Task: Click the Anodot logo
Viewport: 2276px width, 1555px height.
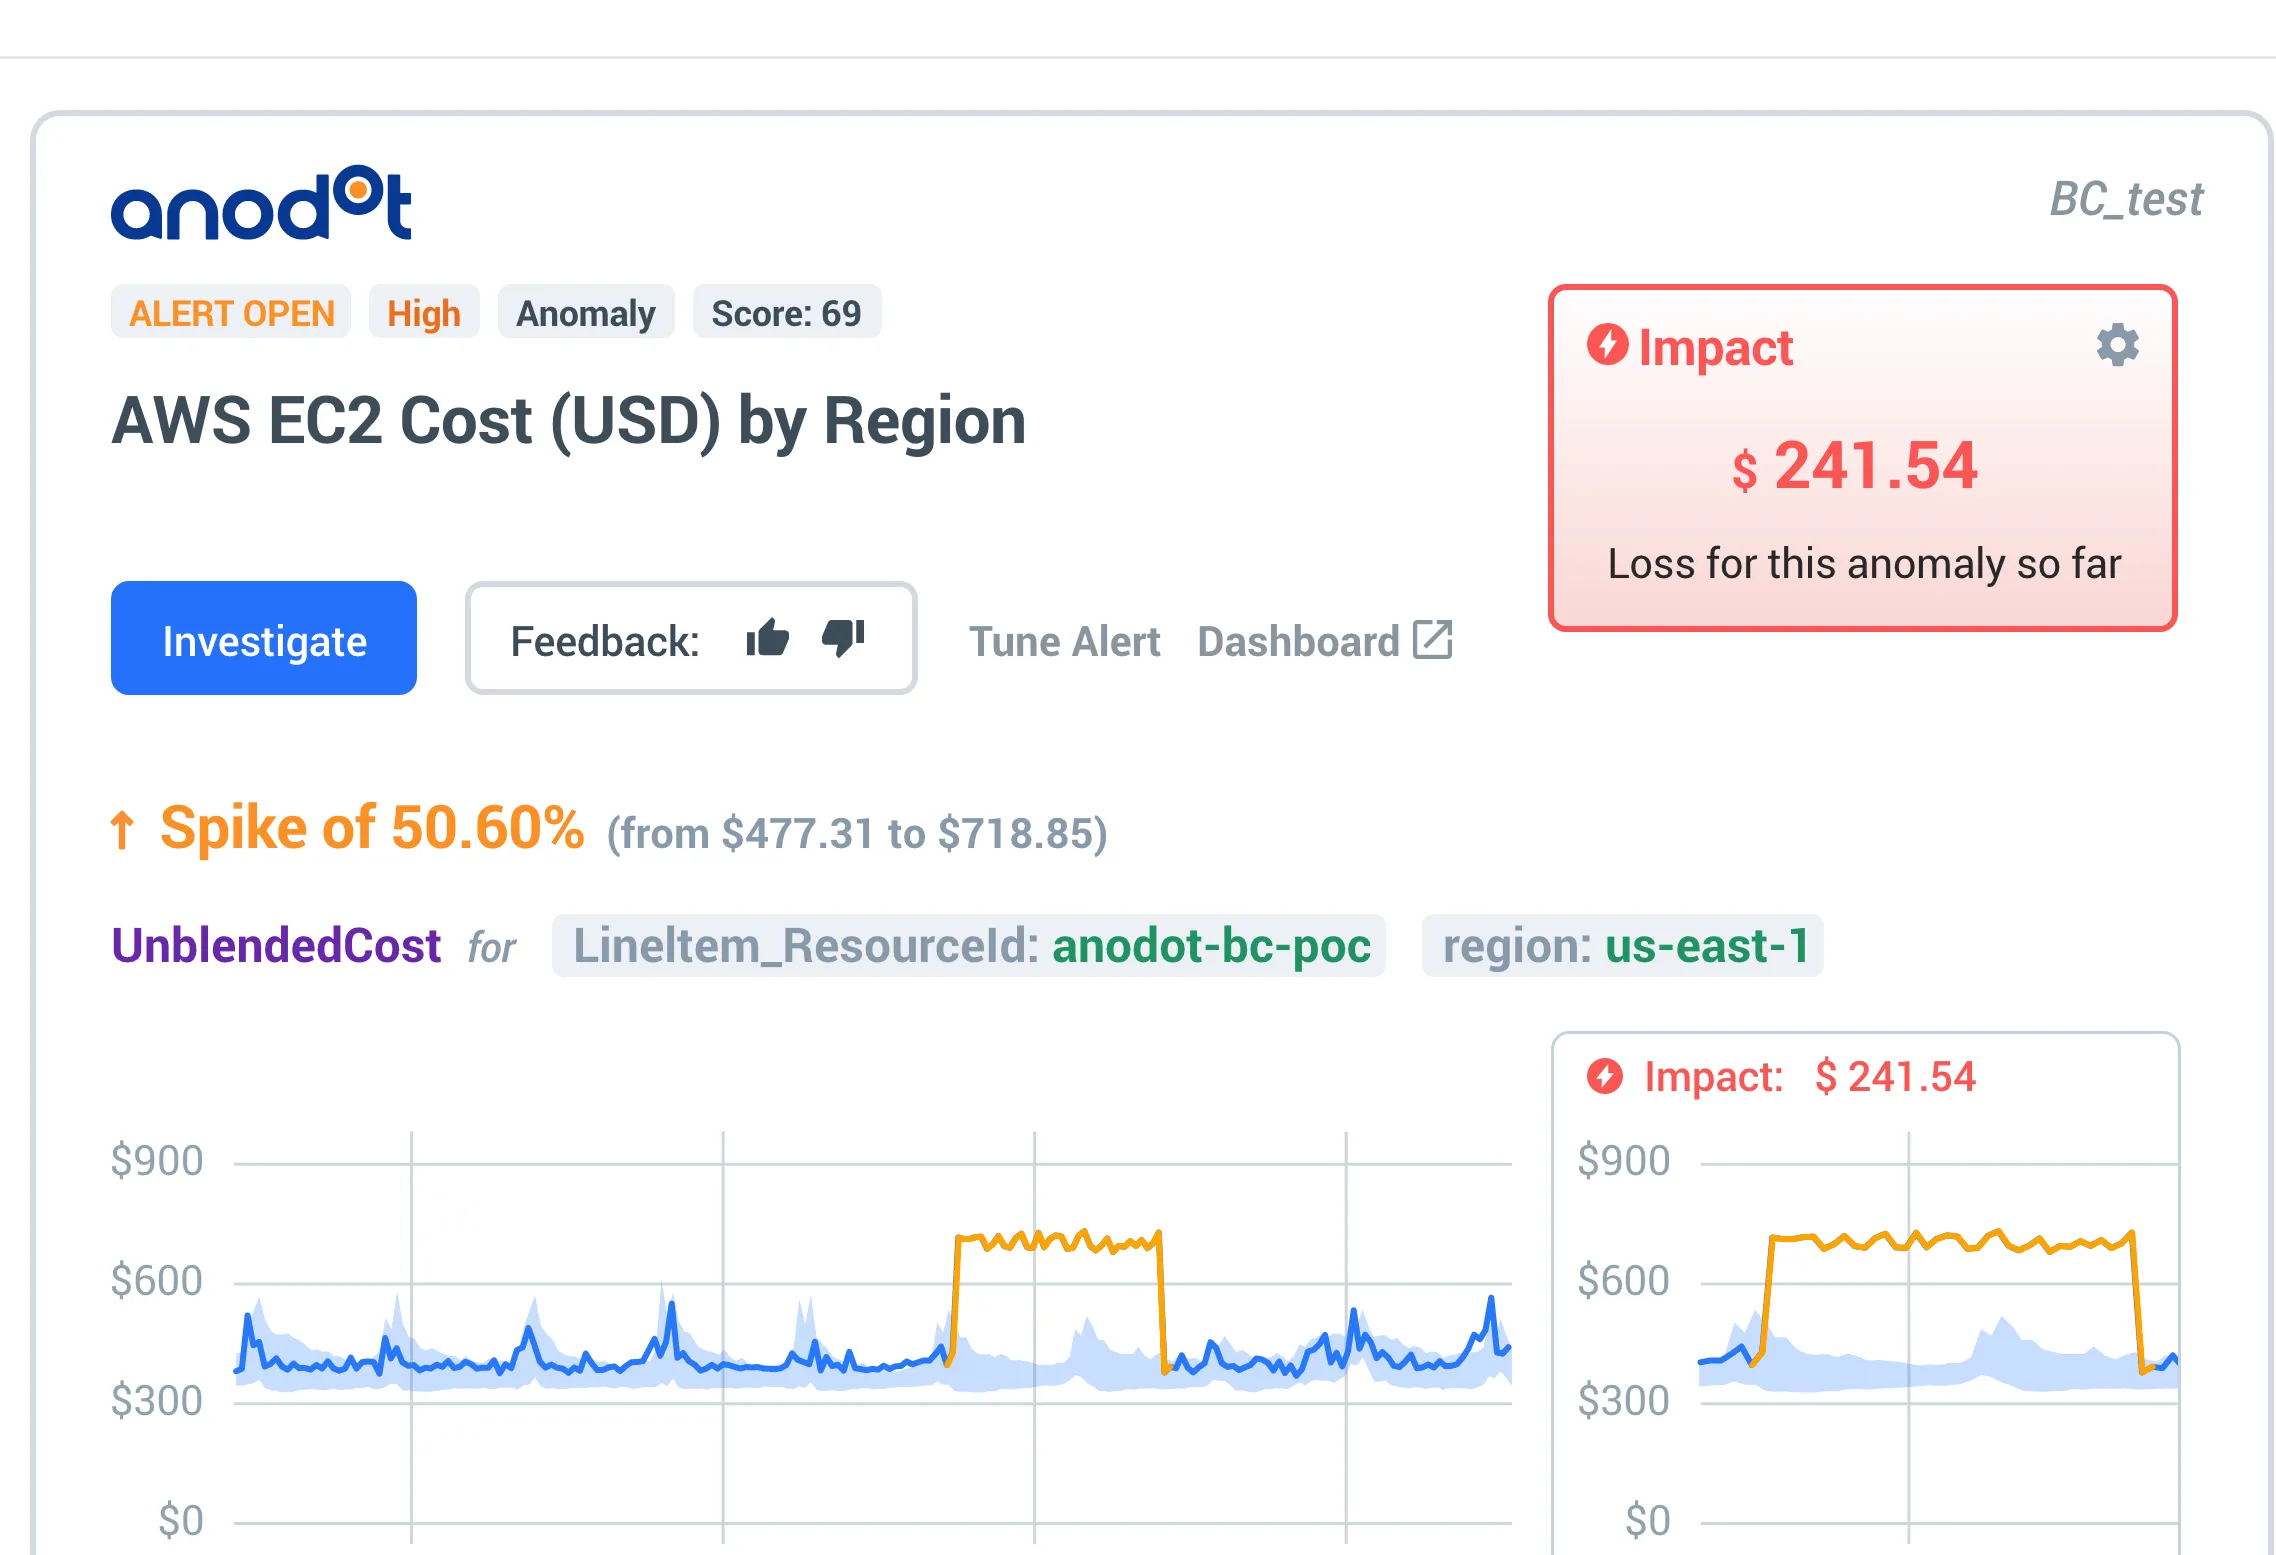Action: [261, 203]
